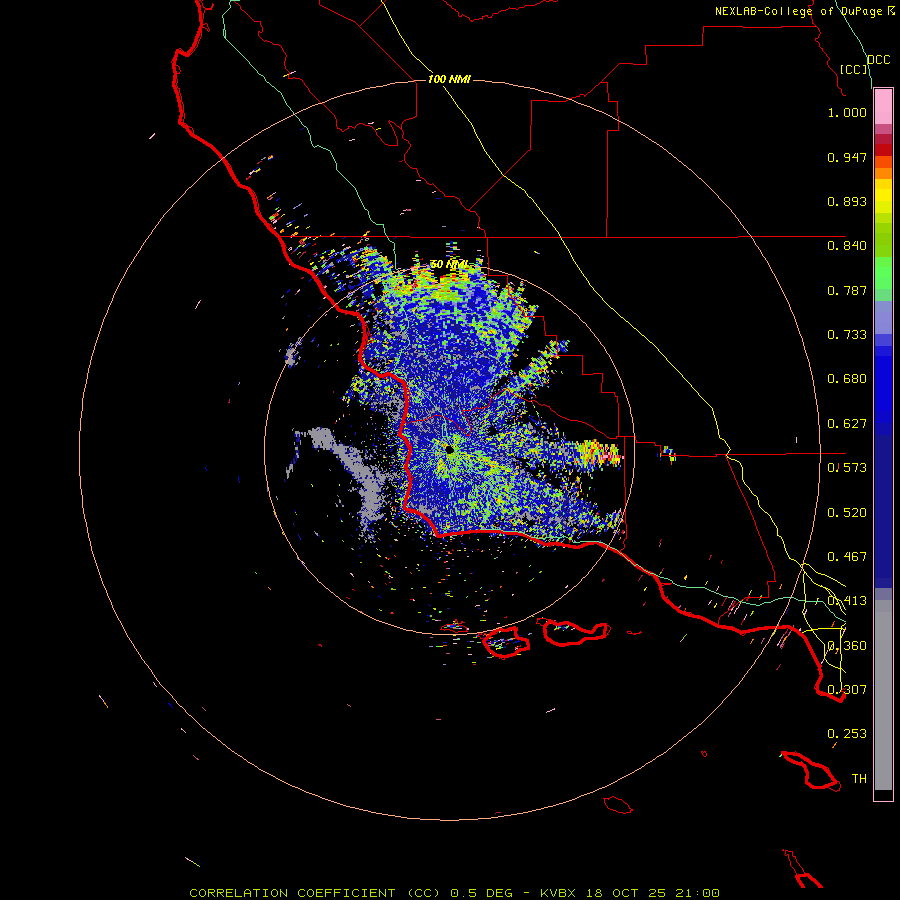Pick the pink top segment of the color bar

coord(883,107)
